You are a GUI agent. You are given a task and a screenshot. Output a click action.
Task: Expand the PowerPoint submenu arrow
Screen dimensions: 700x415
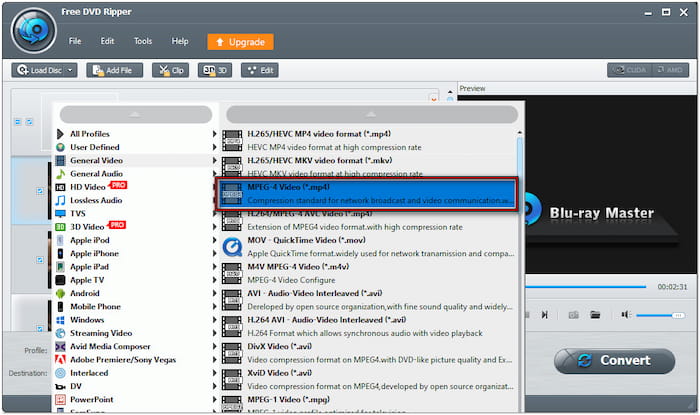pos(214,399)
